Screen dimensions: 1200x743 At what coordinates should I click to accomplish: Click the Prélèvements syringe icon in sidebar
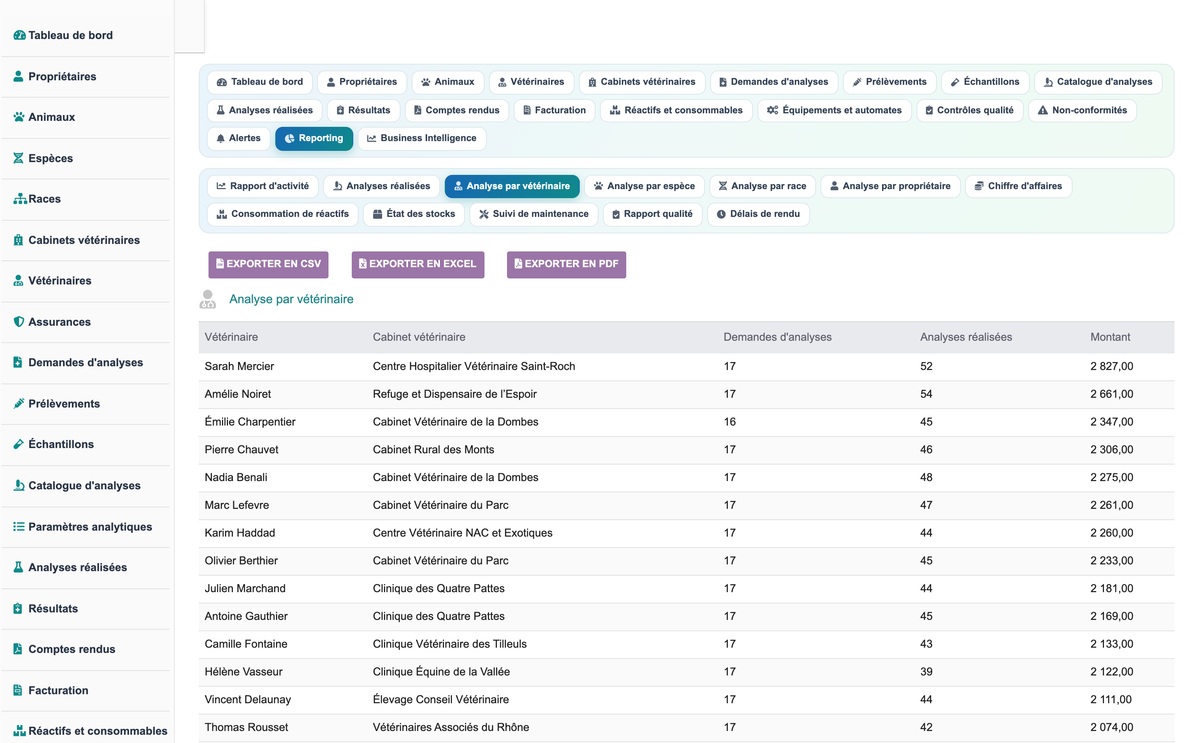[x=19, y=404]
